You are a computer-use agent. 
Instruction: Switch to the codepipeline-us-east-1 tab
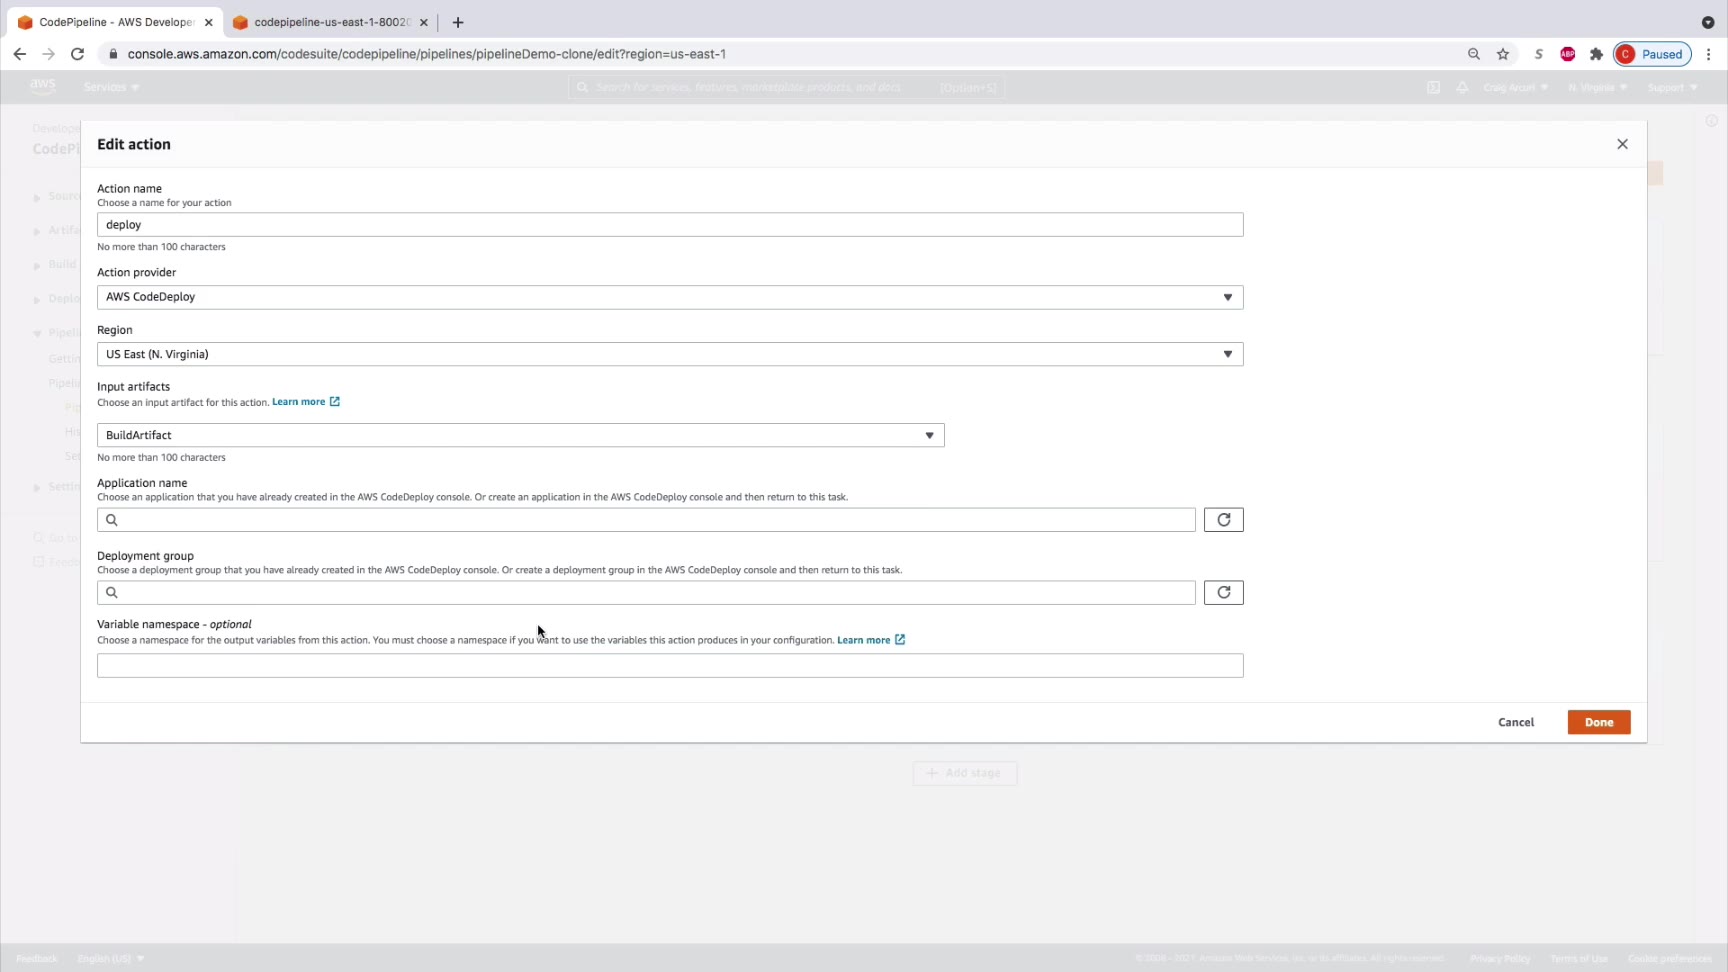point(331,22)
